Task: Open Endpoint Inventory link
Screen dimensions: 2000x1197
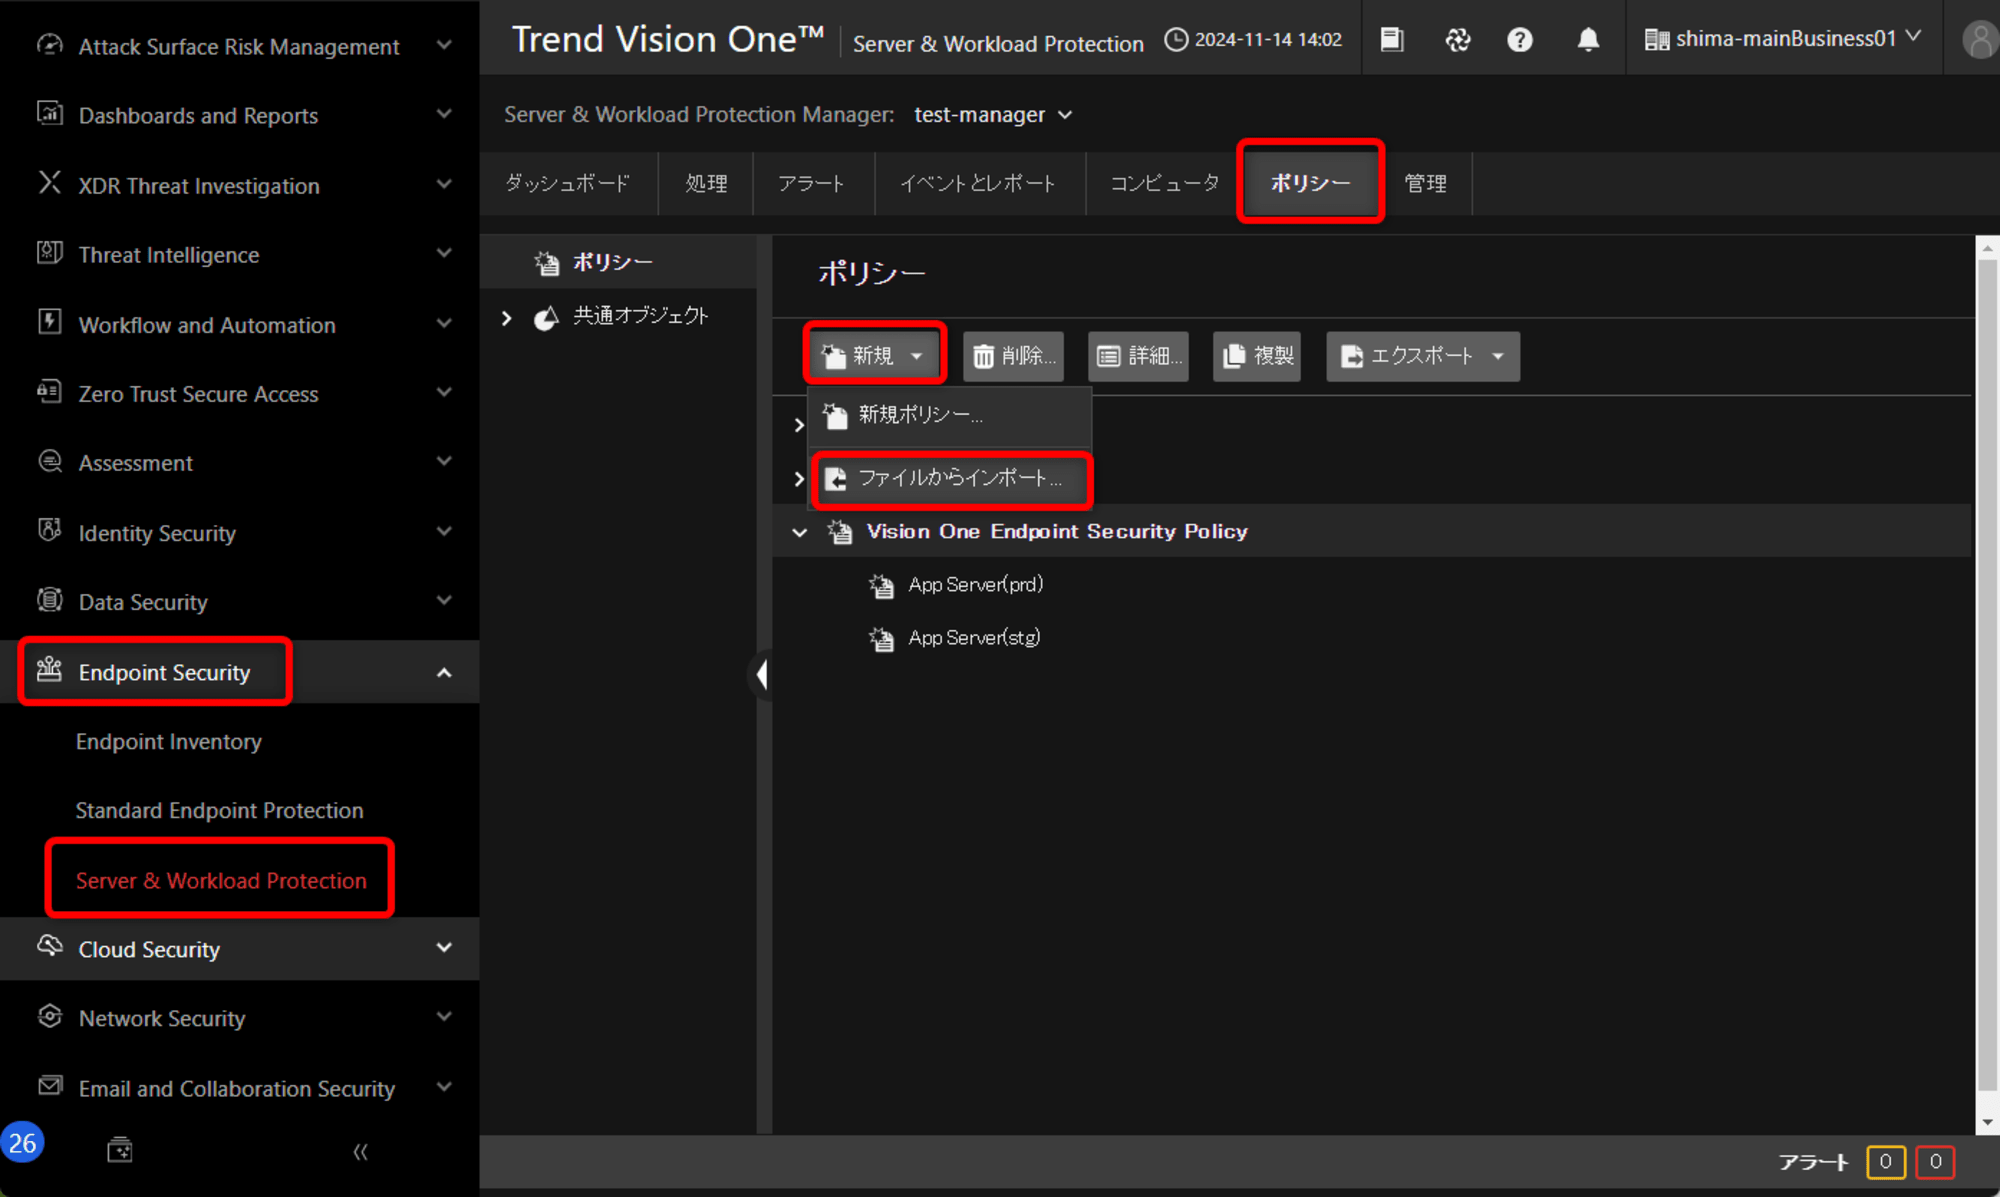Action: (x=168, y=742)
